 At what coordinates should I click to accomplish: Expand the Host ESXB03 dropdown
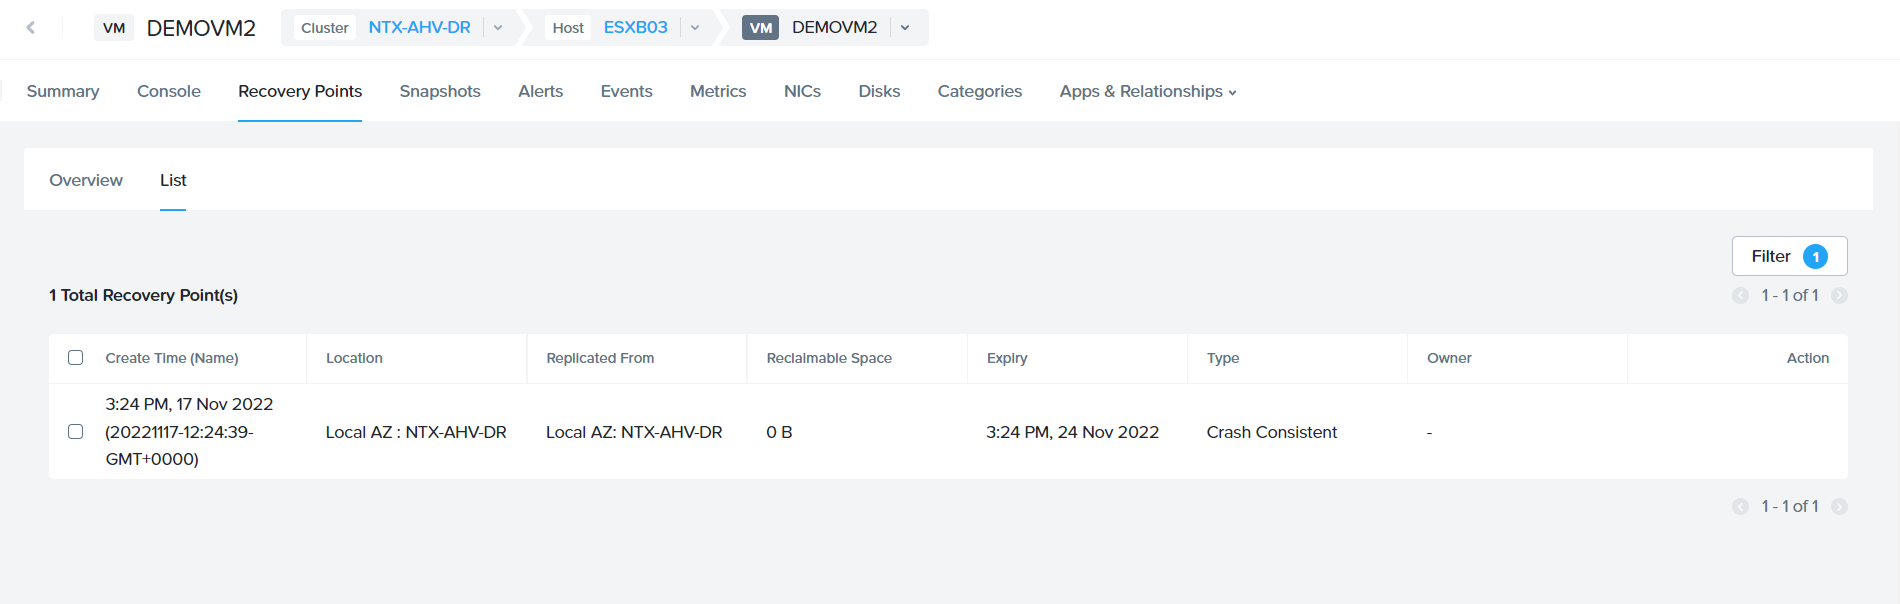tap(695, 28)
